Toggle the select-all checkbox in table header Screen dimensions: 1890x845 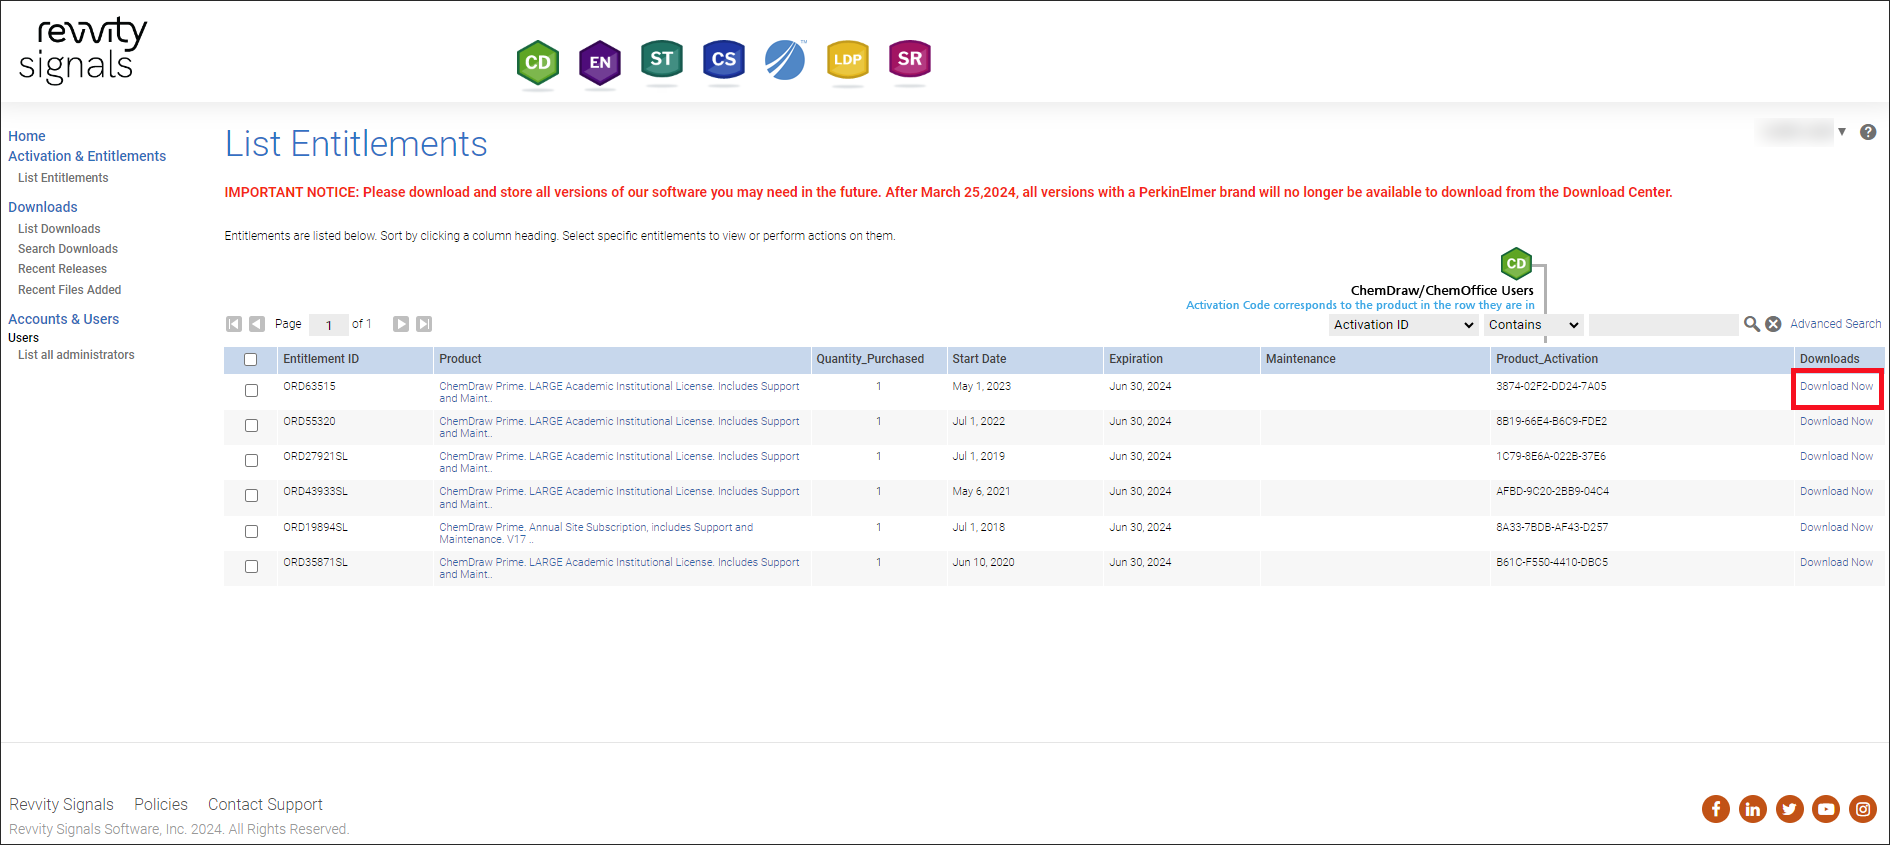point(251,360)
